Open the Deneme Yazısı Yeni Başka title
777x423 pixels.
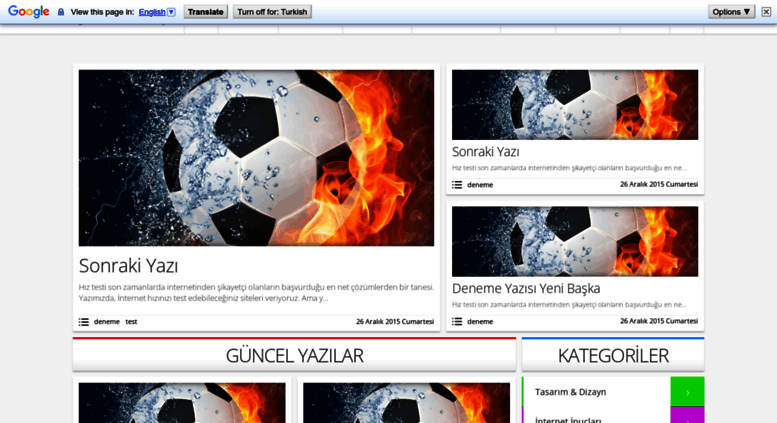point(526,288)
